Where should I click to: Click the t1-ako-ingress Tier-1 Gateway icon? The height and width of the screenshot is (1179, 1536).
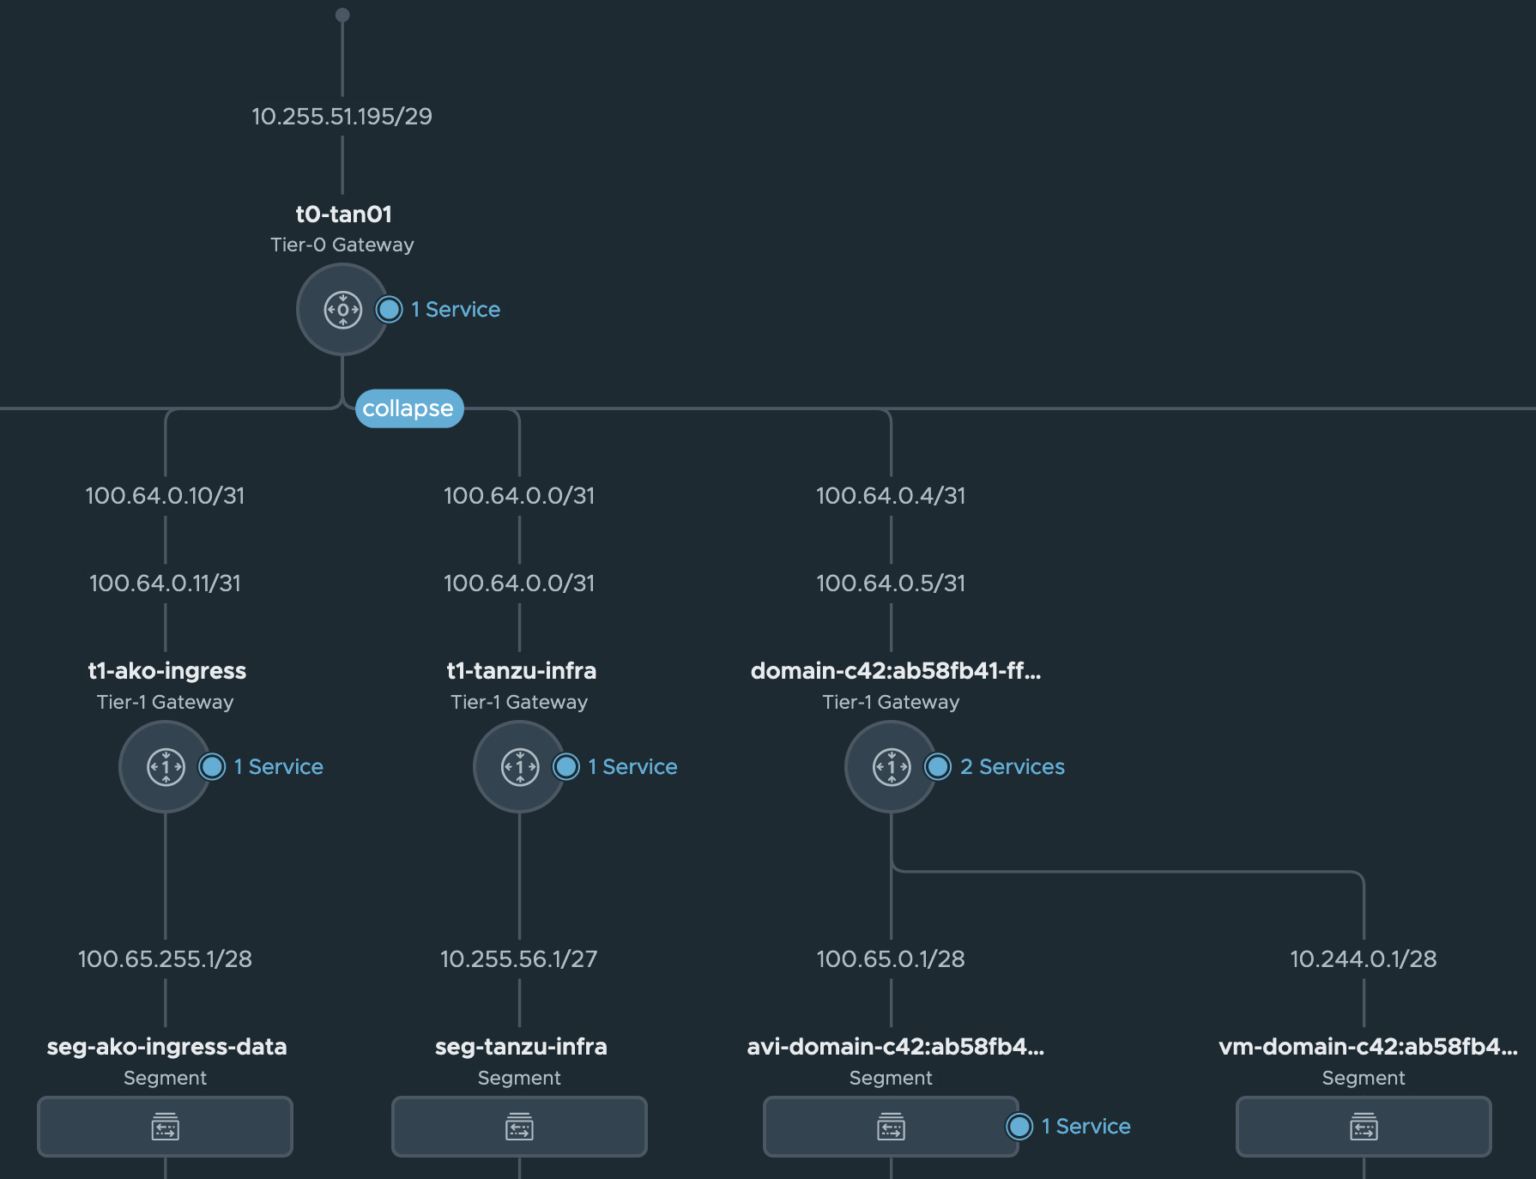pos(165,766)
